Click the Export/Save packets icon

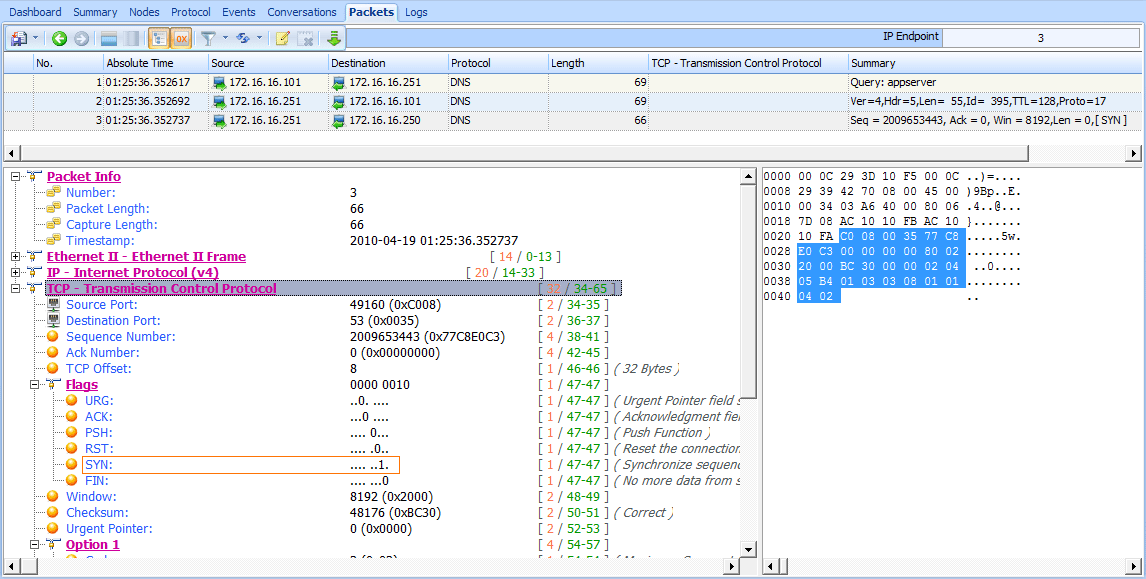click(x=19, y=39)
